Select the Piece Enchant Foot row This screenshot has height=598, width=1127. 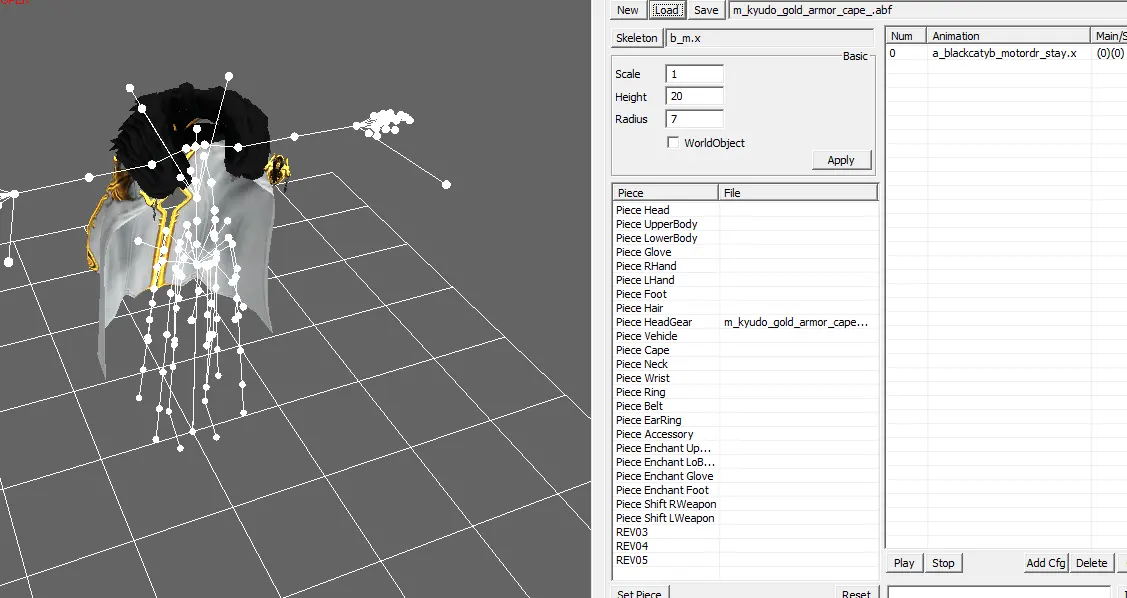(745, 490)
